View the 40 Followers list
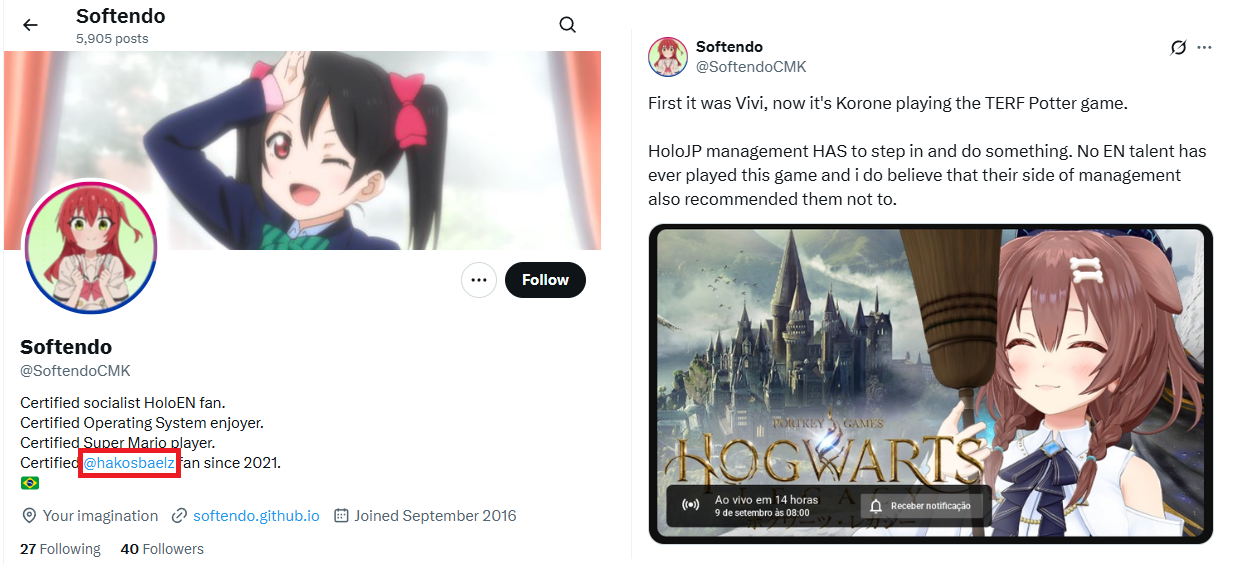1238x571 pixels. tap(162, 549)
